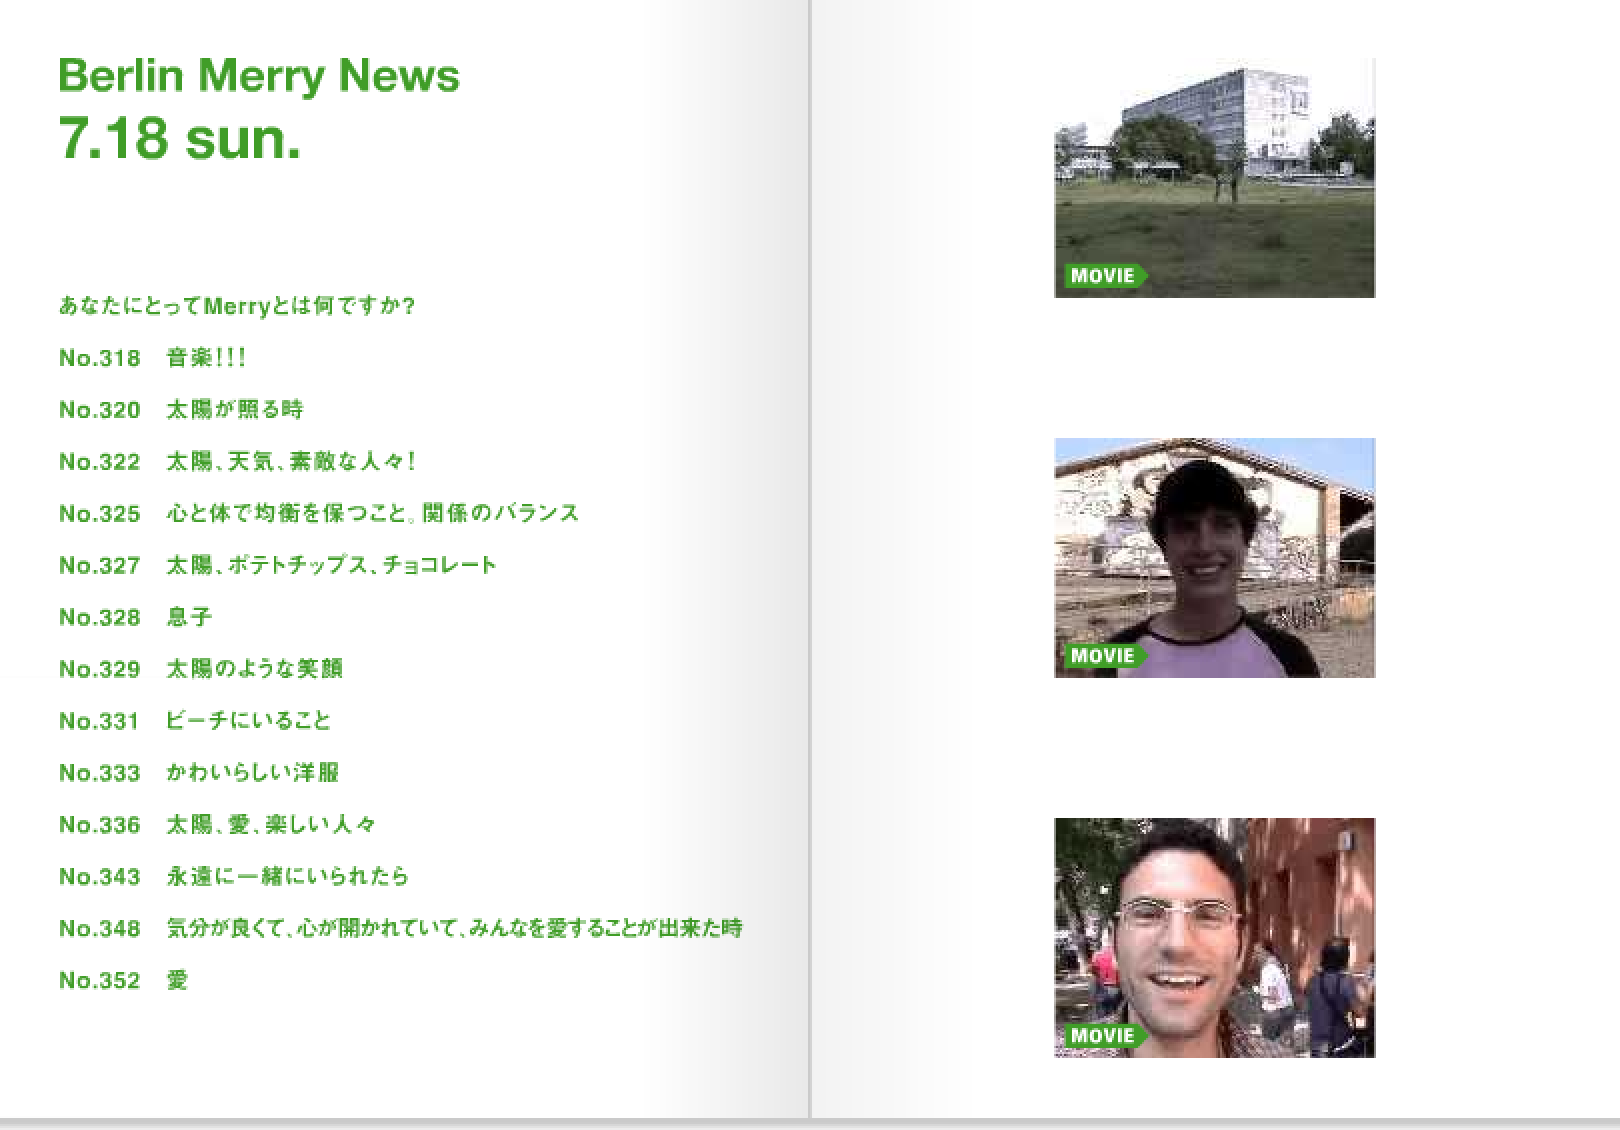
Task: Play the movie of man wearing glasses
Action: coord(1214,938)
